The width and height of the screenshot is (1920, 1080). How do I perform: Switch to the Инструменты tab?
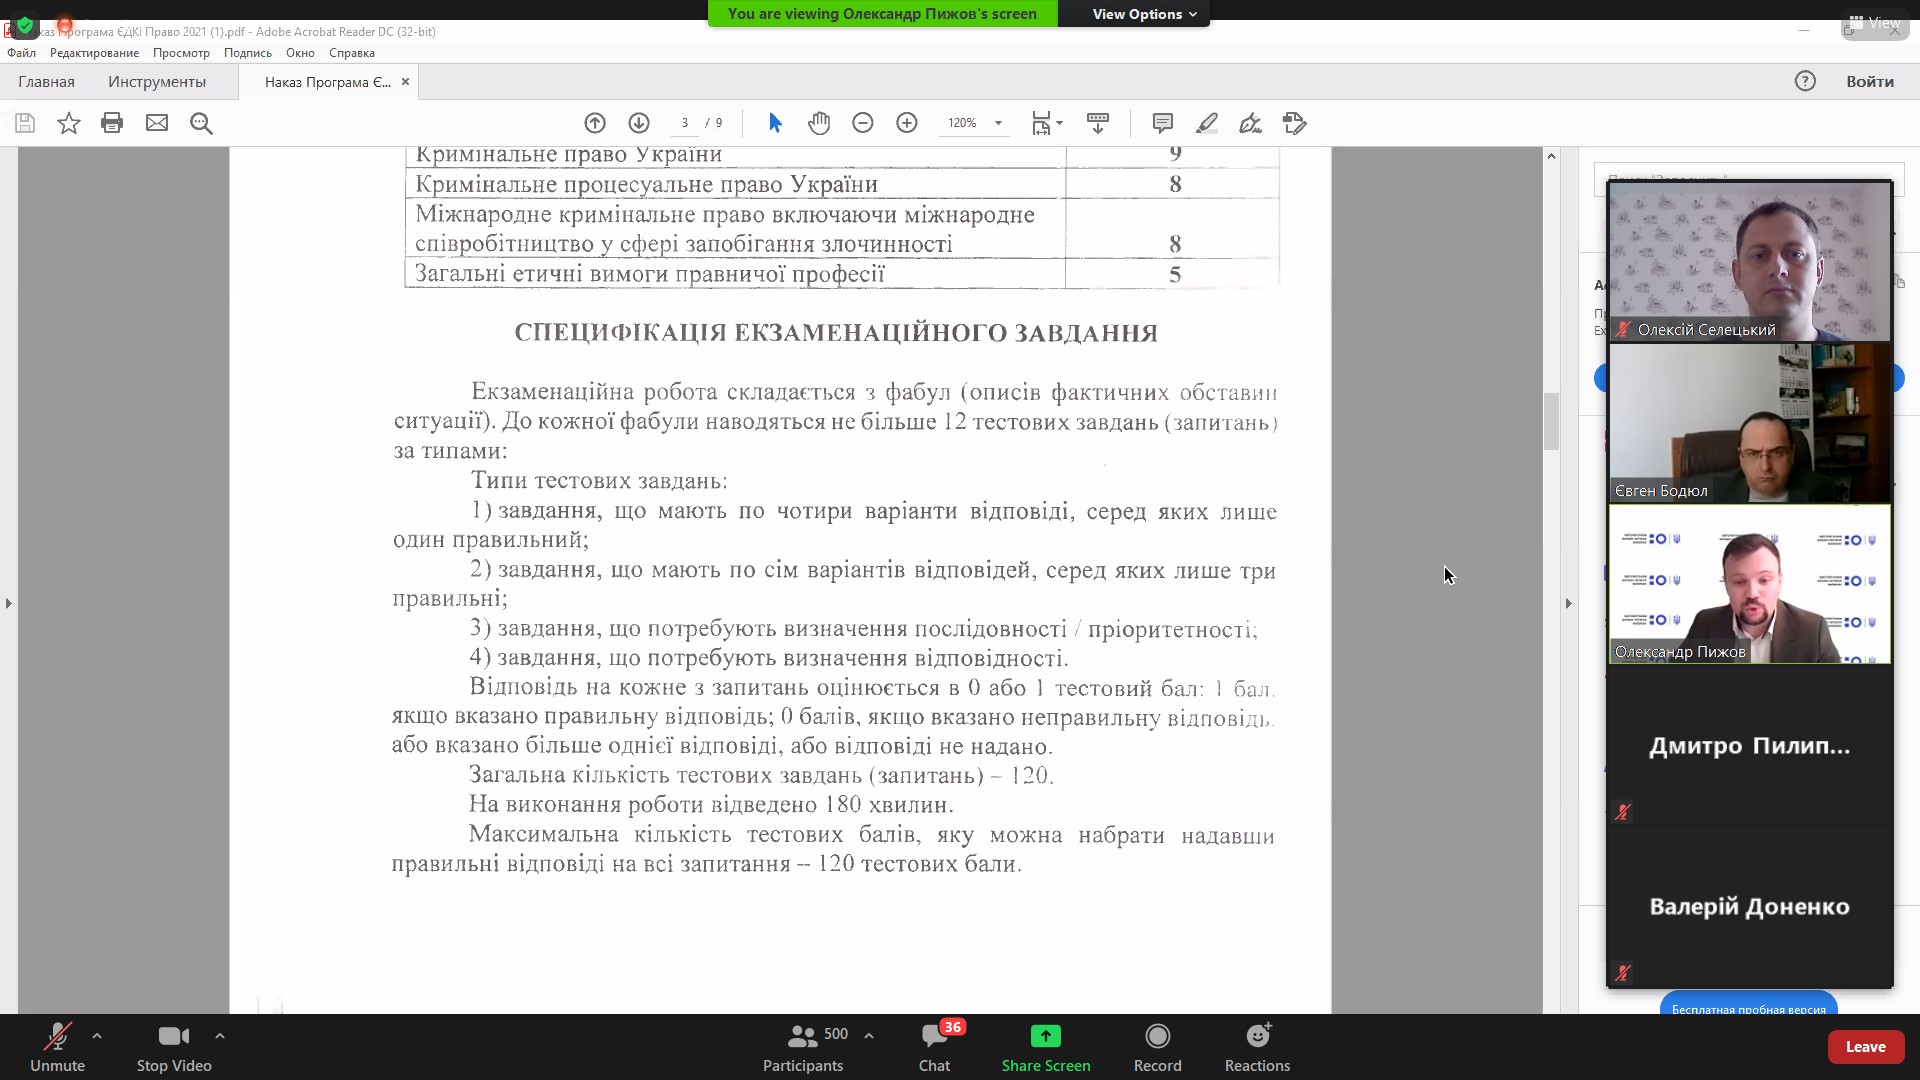(x=157, y=82)
